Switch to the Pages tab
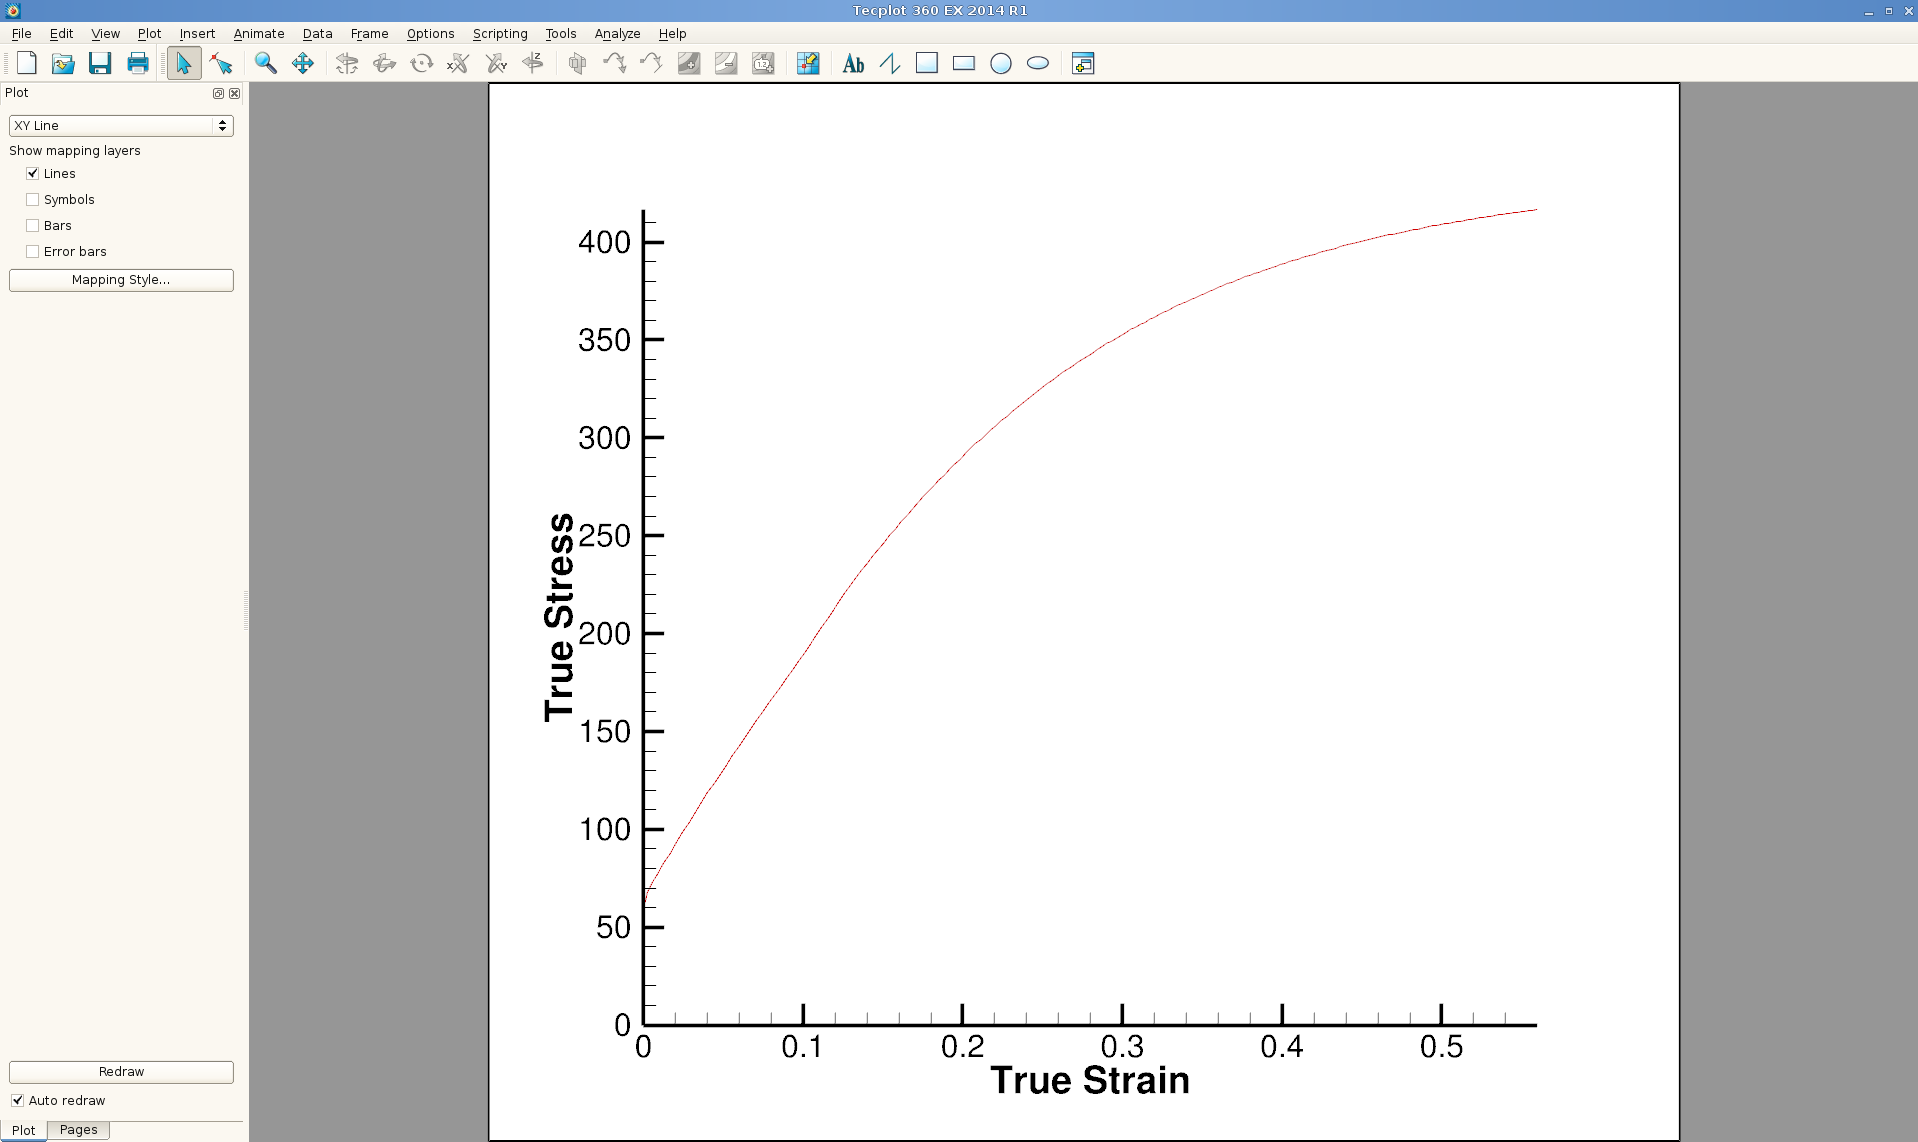 pos(78,1130)
